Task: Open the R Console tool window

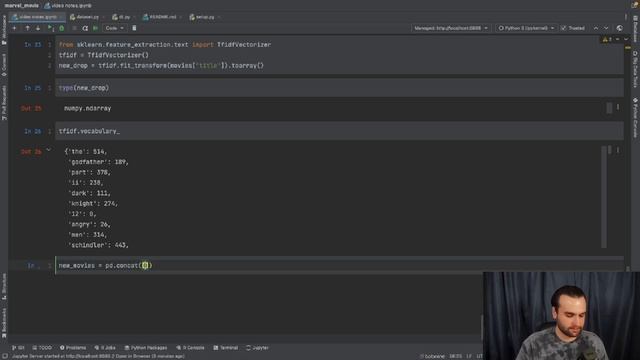Action: (190, 348)
